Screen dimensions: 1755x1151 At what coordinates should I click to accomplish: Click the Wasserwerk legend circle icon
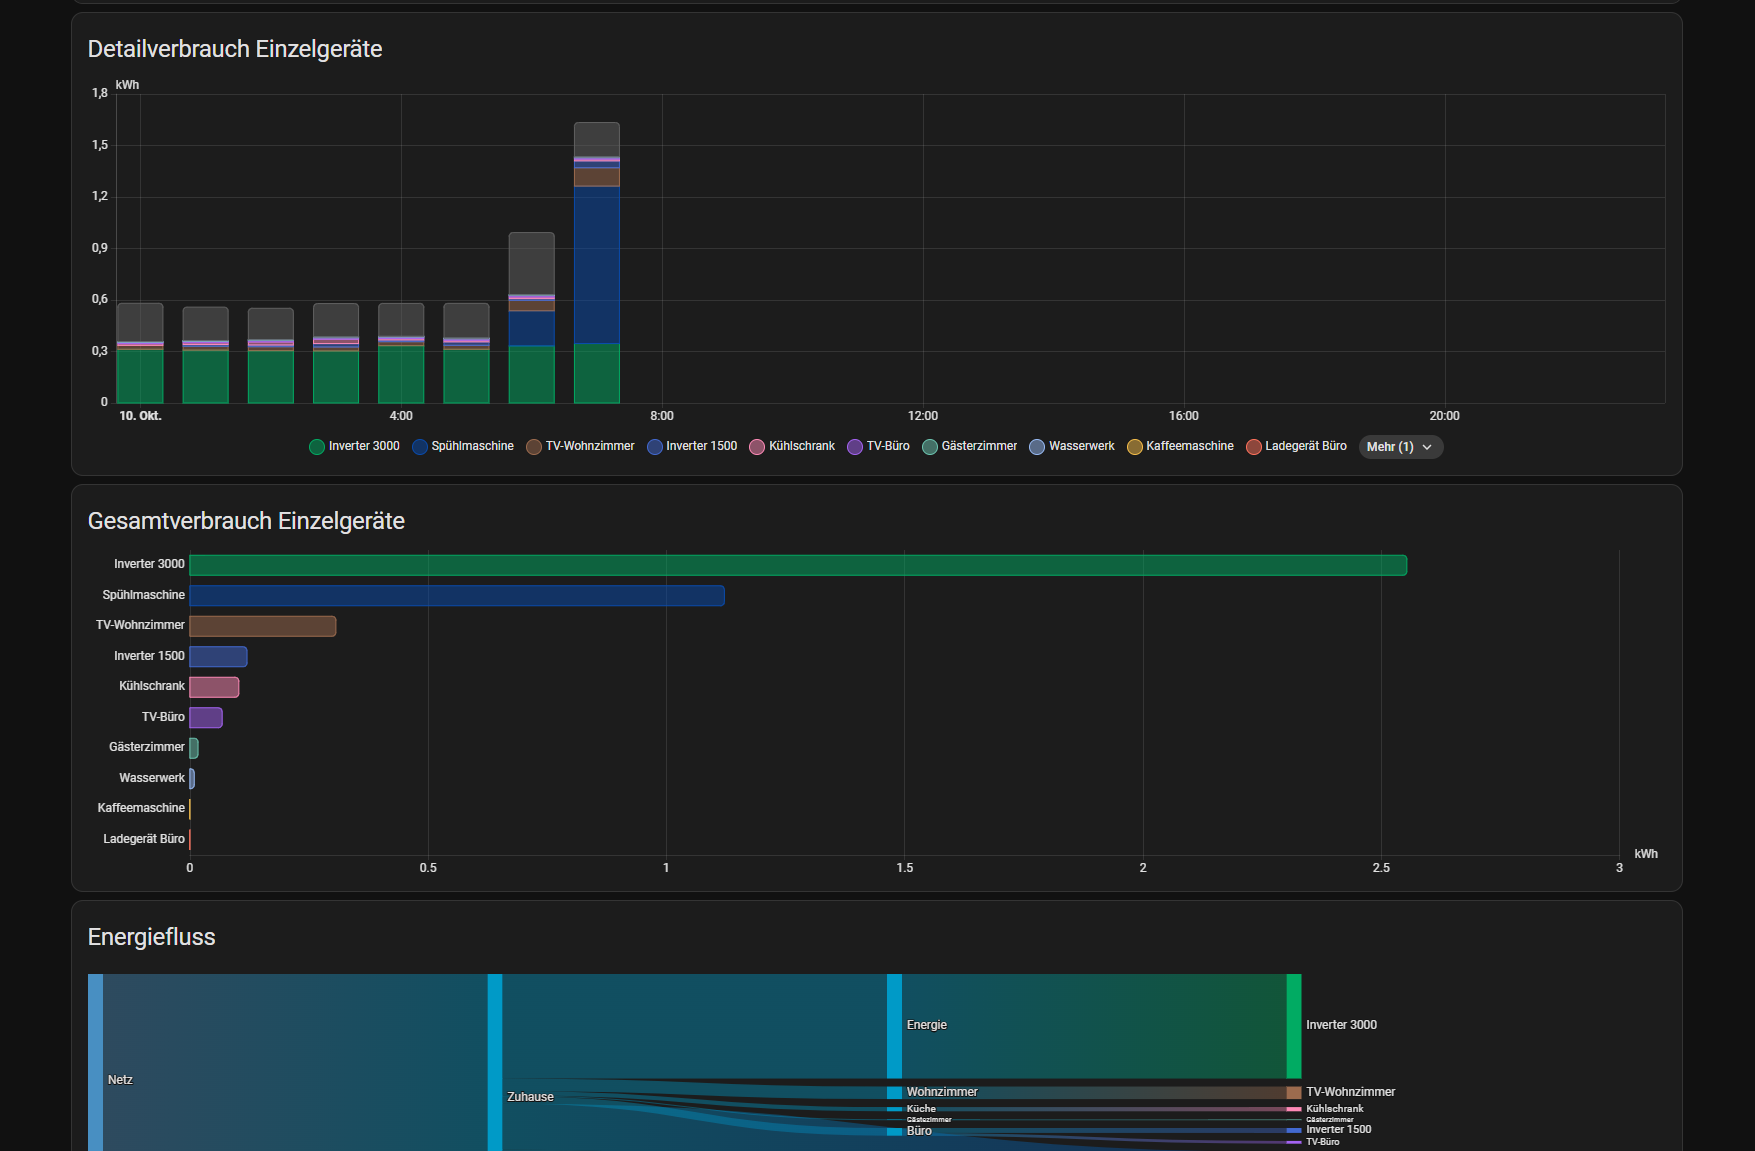tap(1037, 447)
